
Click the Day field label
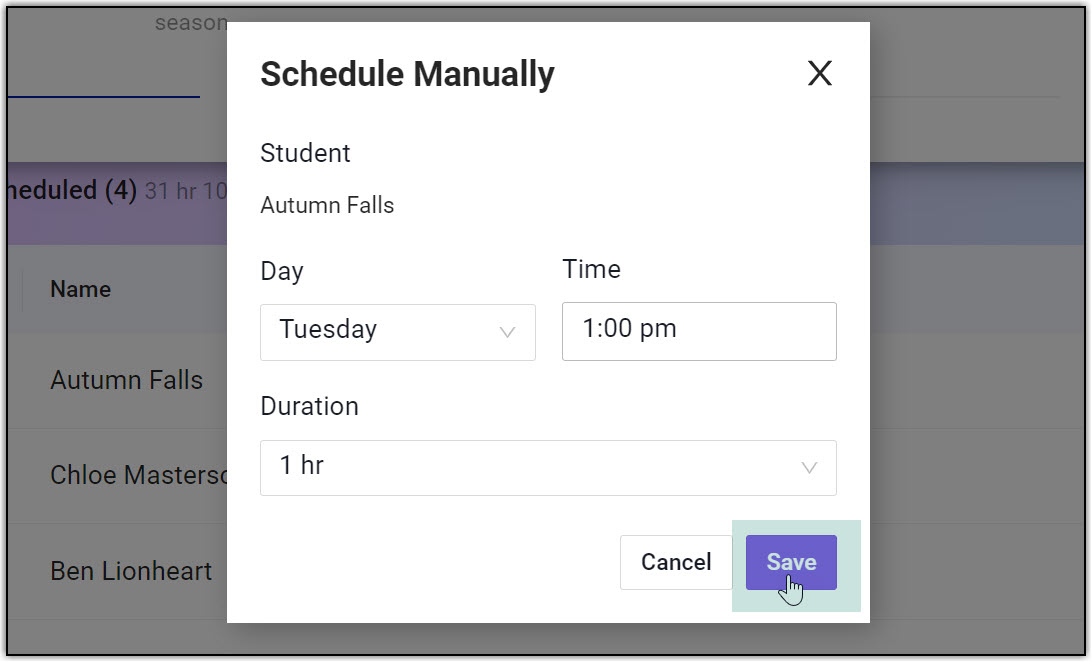coord(281,271)
